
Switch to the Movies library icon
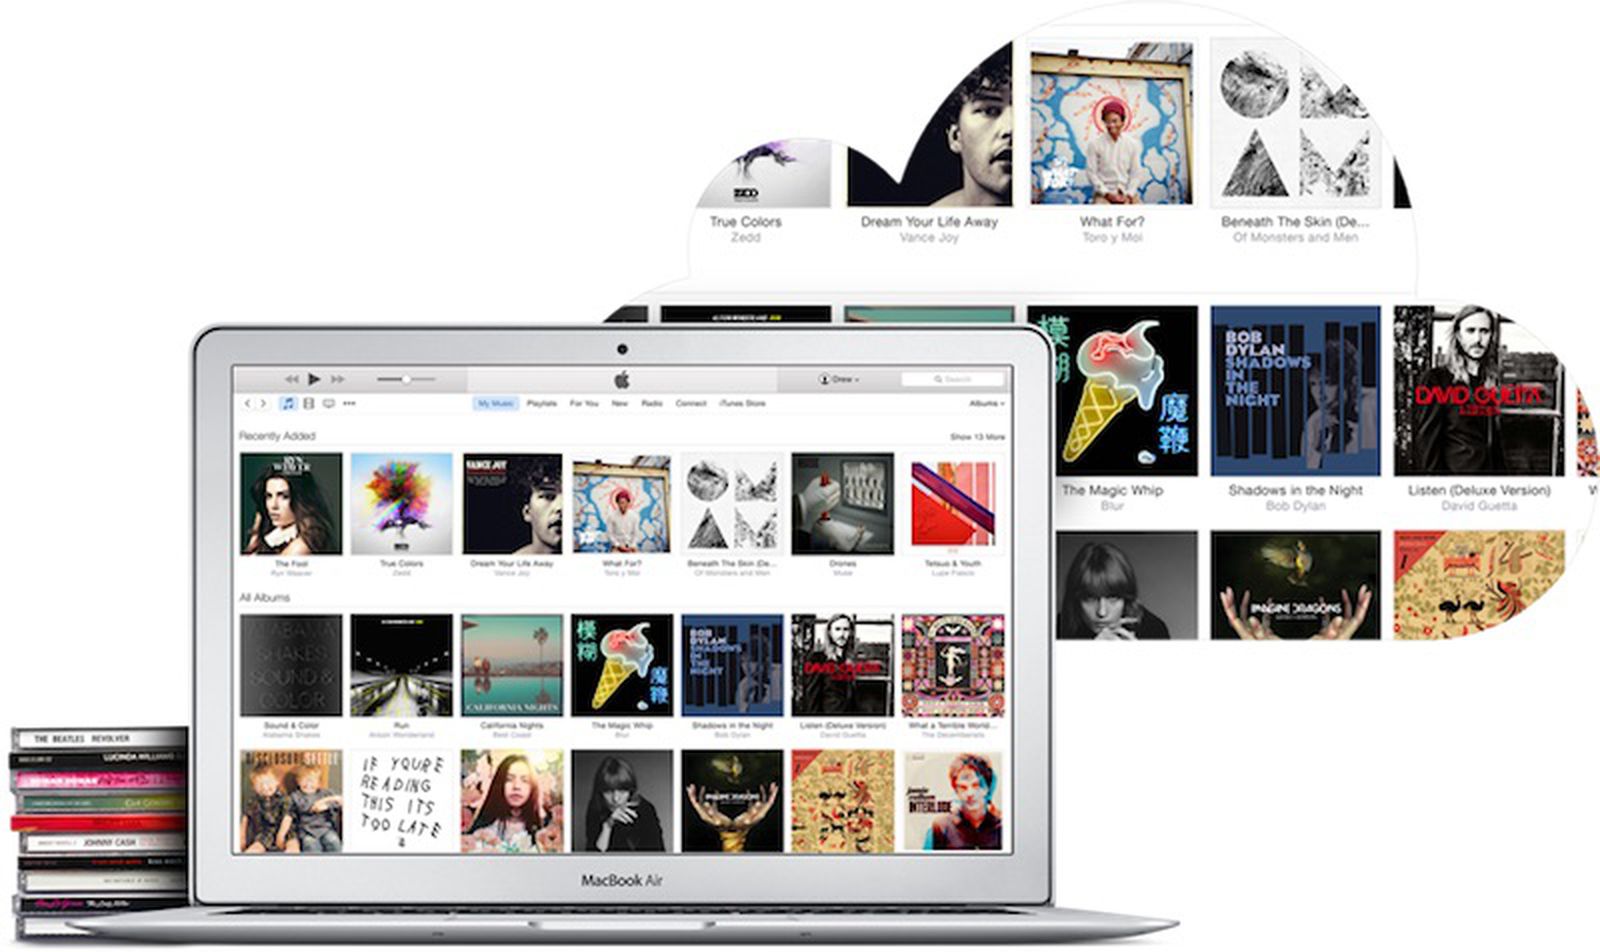(x=308, y=404)
